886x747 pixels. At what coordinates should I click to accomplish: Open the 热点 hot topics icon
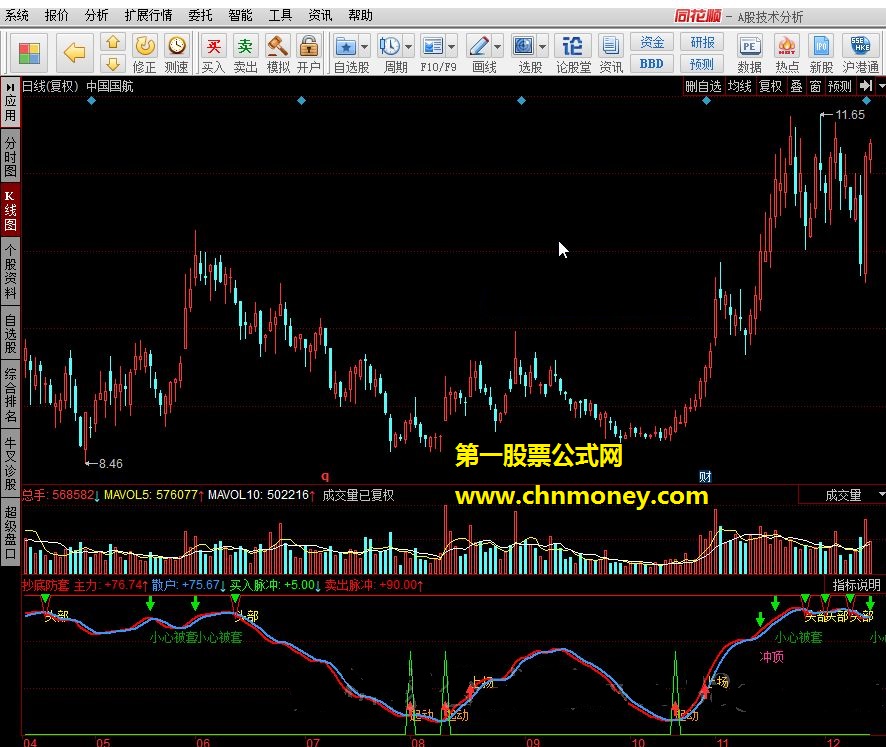point(787,54)
